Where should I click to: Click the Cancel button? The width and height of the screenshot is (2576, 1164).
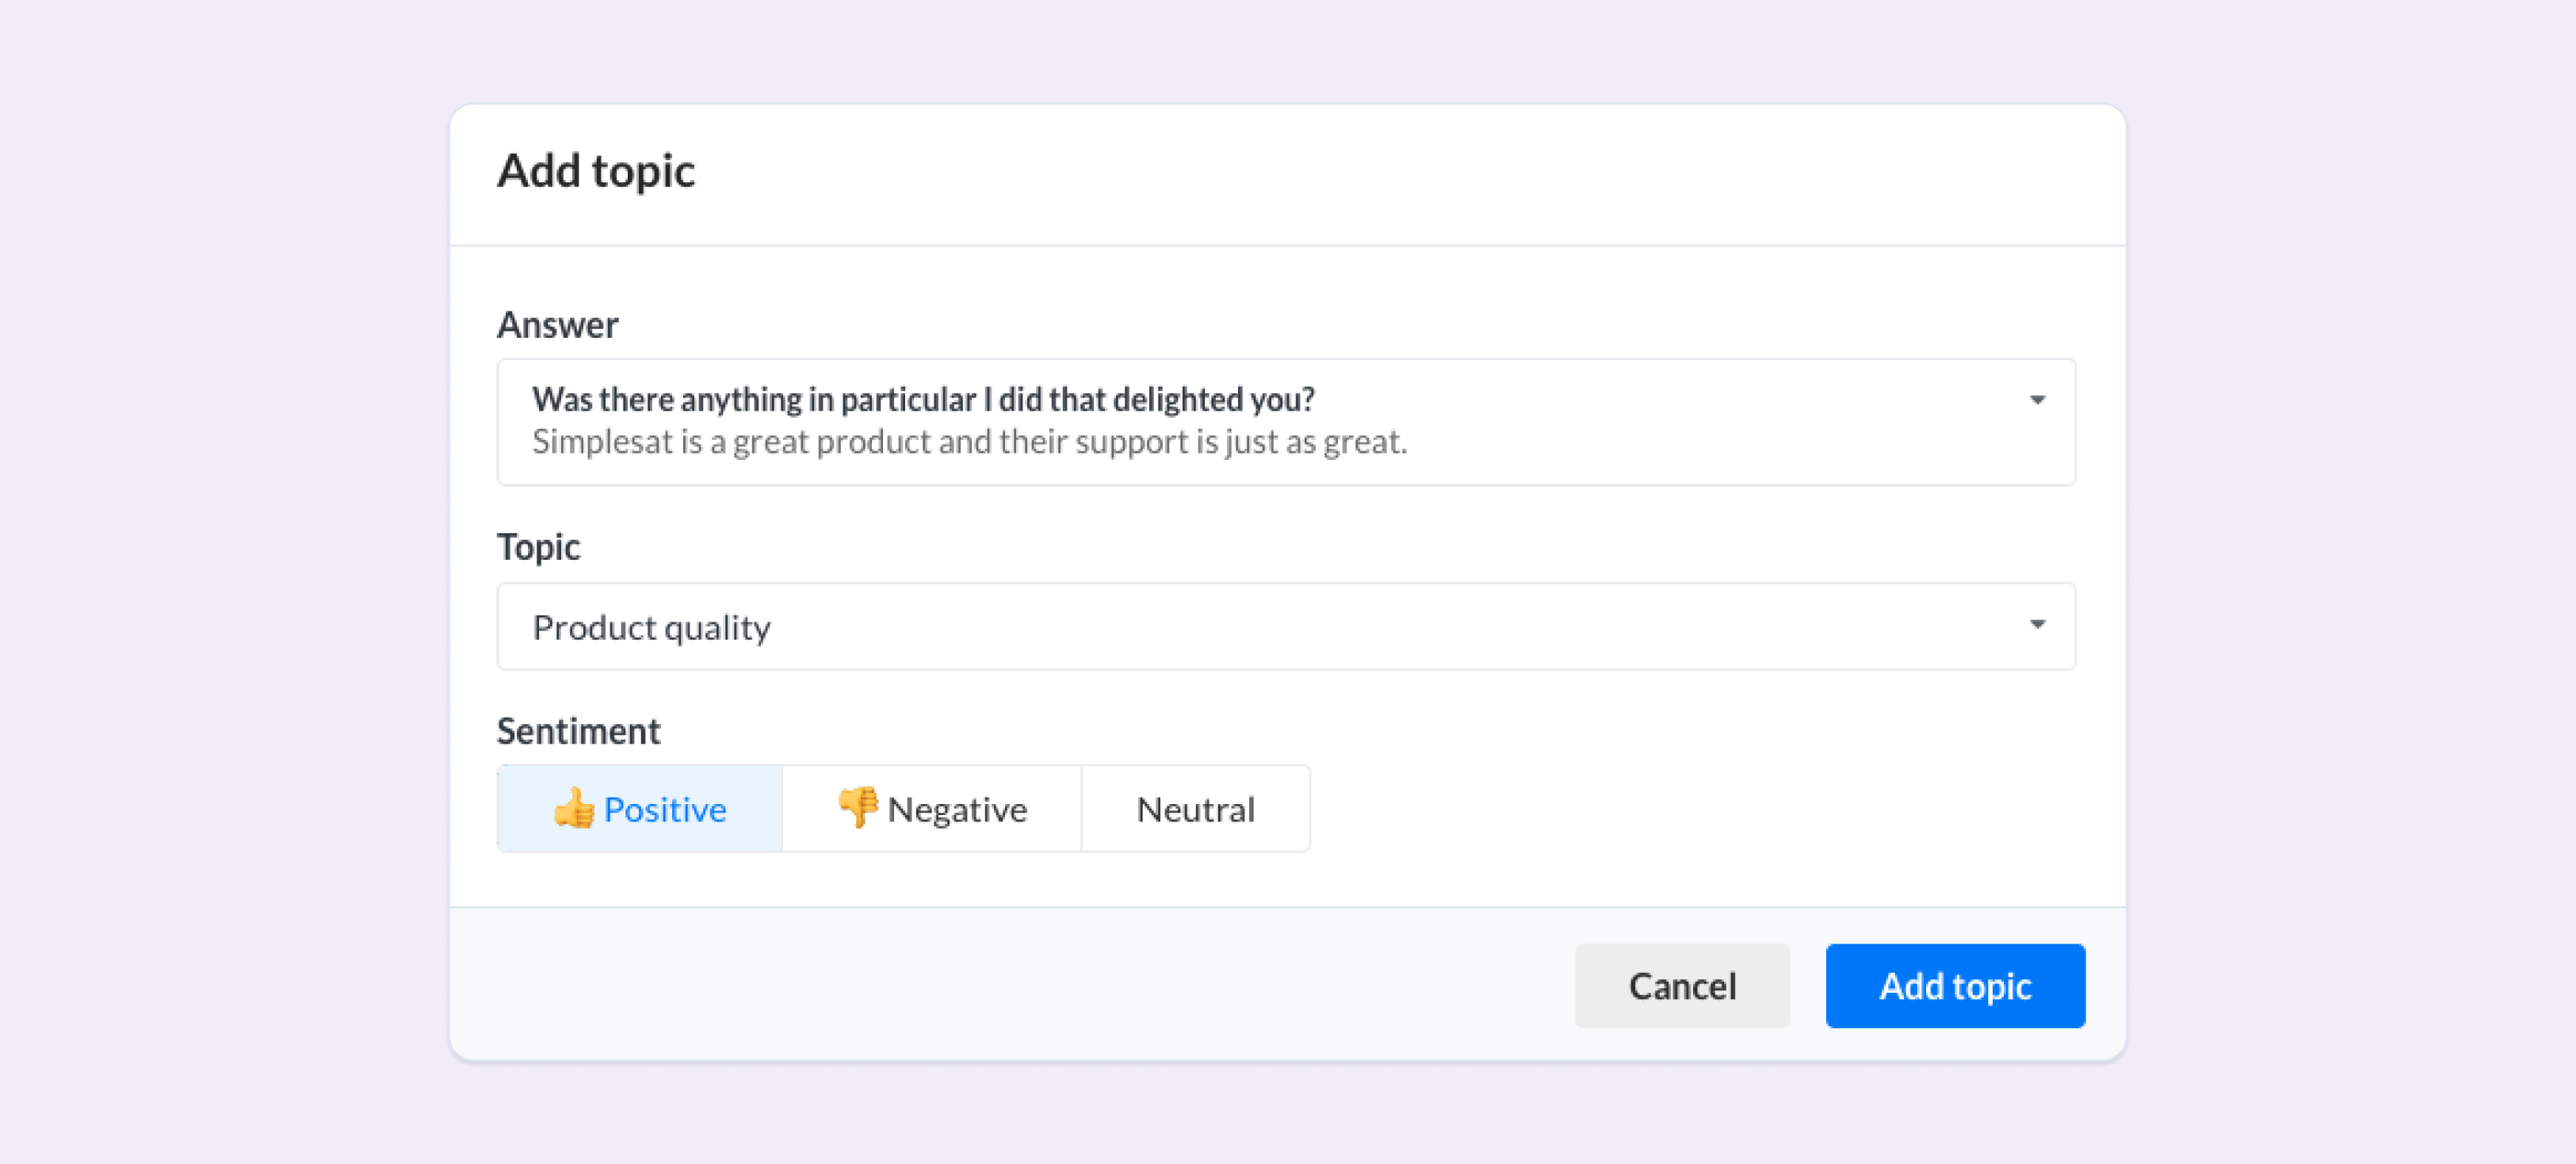tap(1682, 986)
